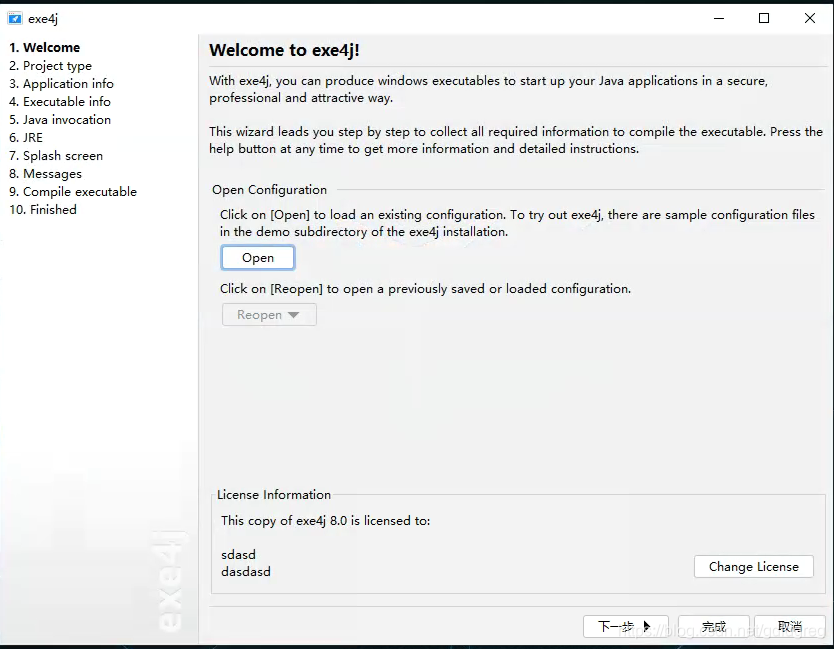This screenshot has width=834, height=649.
Task: Click licensee name 'sdasd'
Action: [x=238, y=555]
